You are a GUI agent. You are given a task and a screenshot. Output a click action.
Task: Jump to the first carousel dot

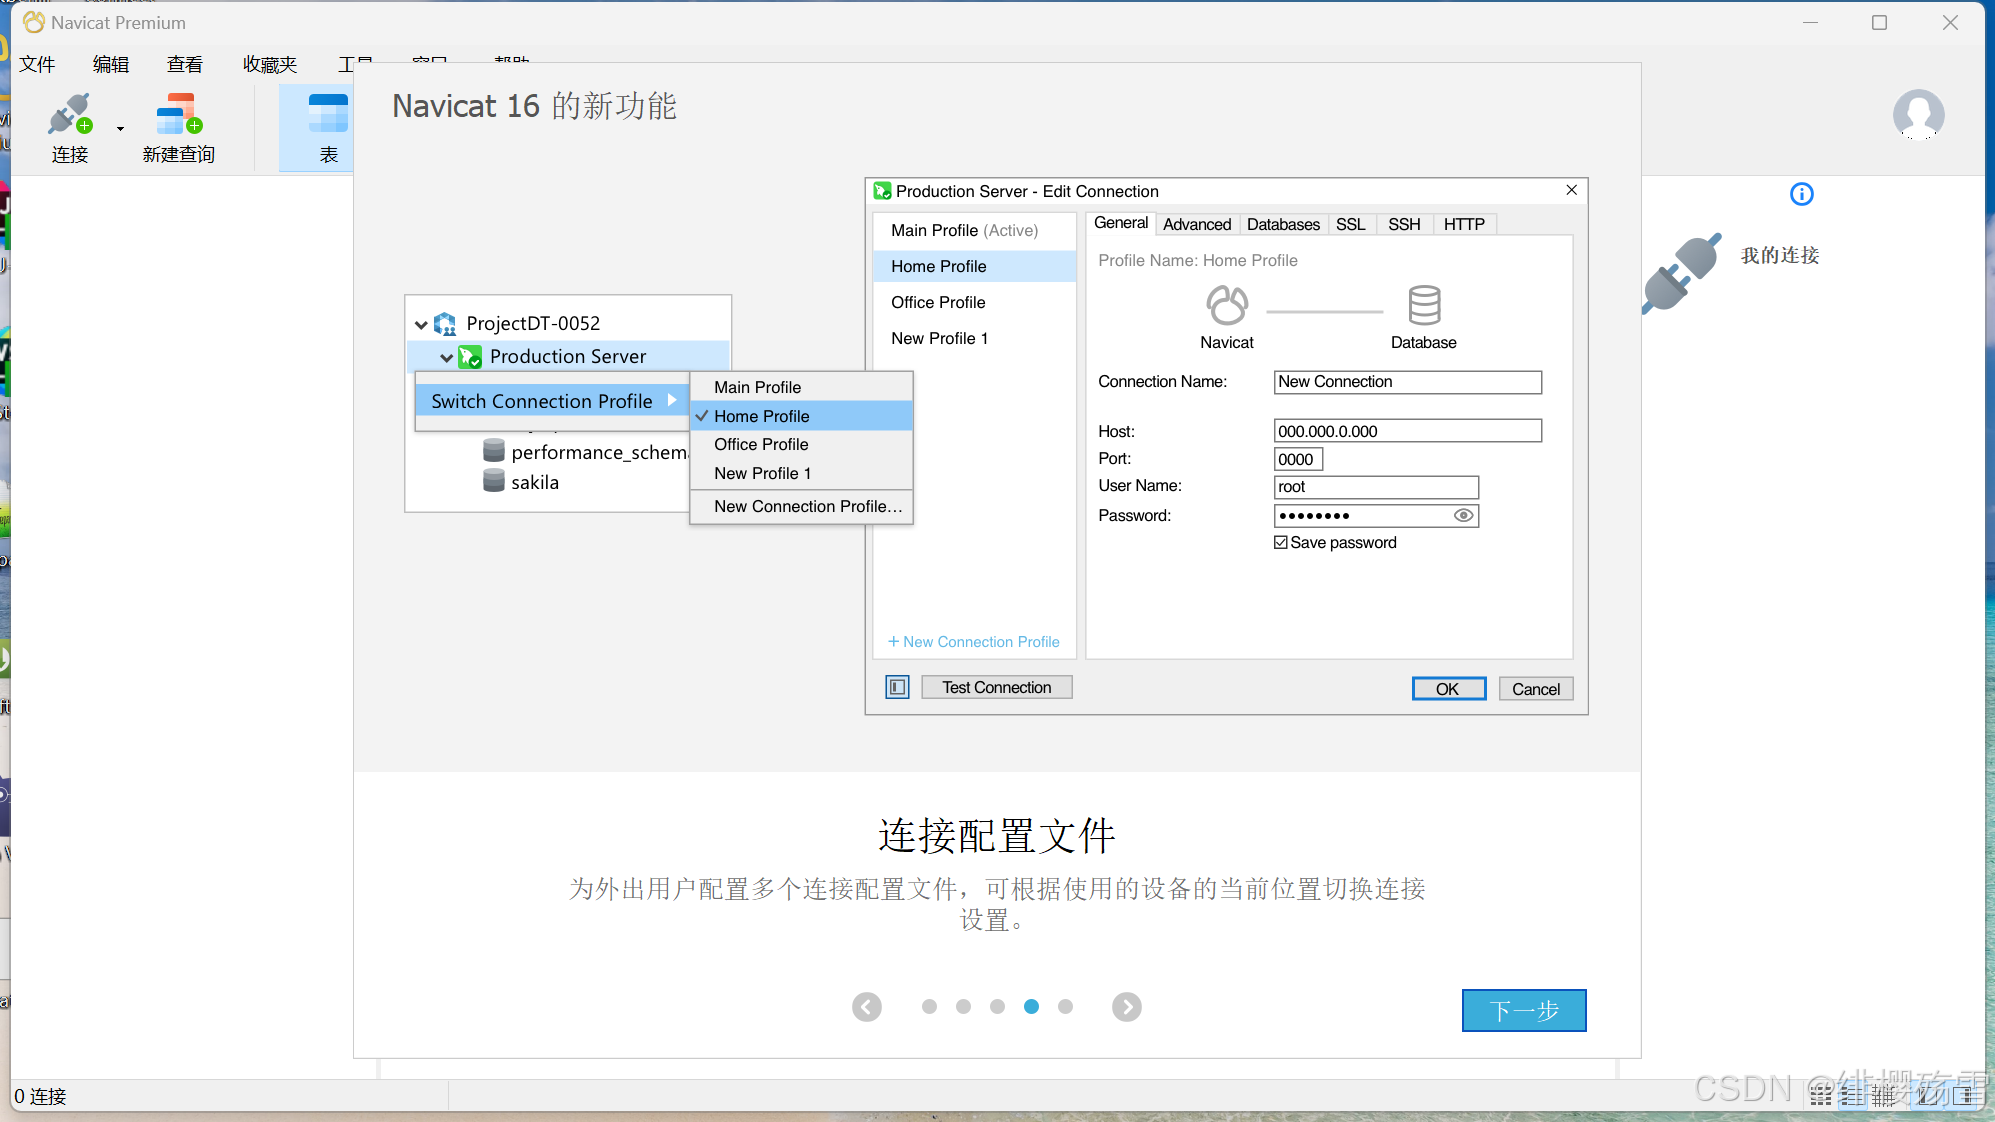click(x=929, y=1006)
